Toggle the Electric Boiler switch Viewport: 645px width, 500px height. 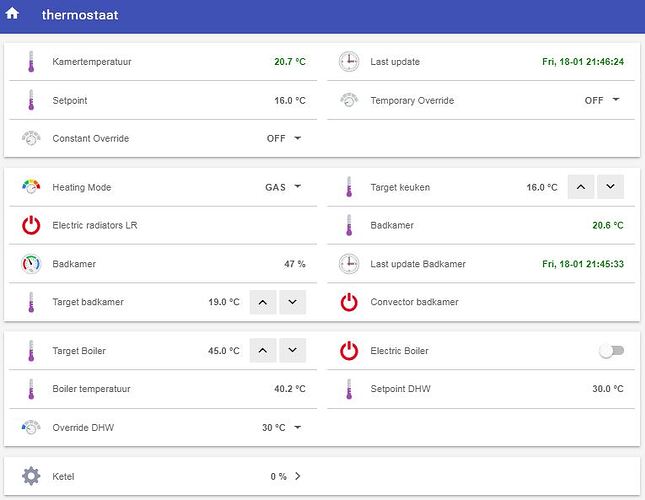pos(612,351)
